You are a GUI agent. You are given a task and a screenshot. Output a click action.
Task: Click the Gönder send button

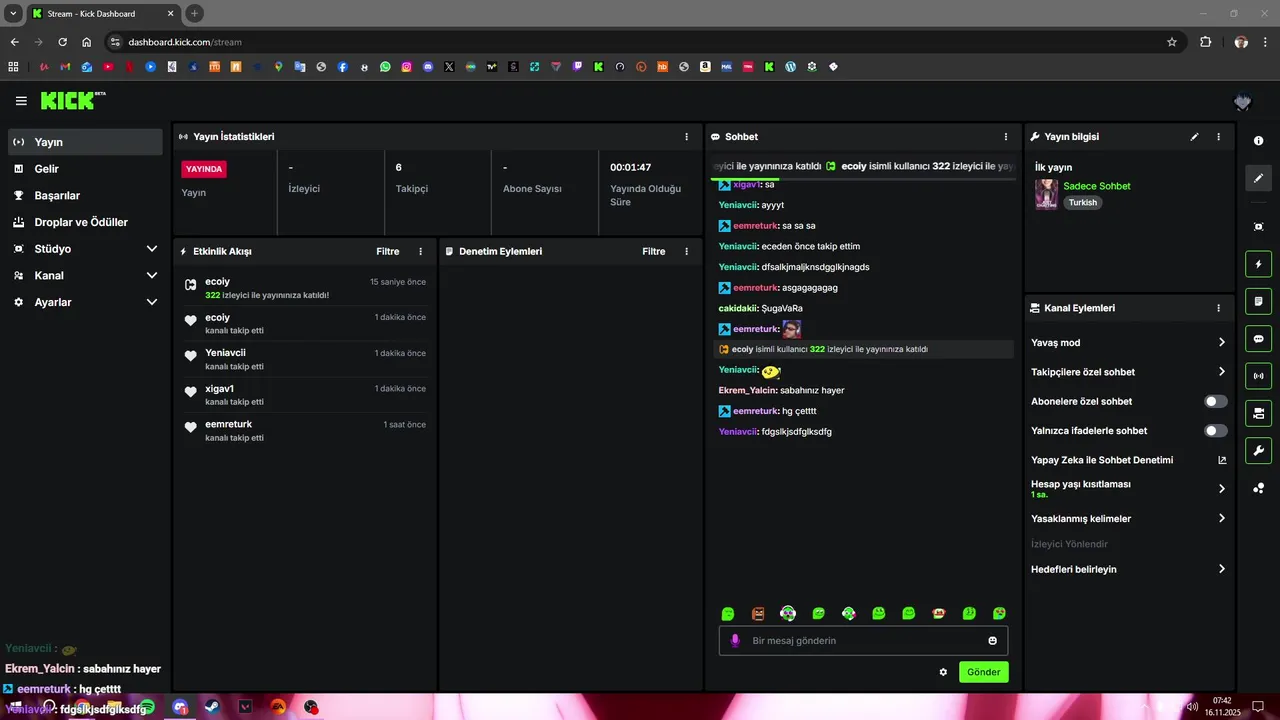point(983,672)
